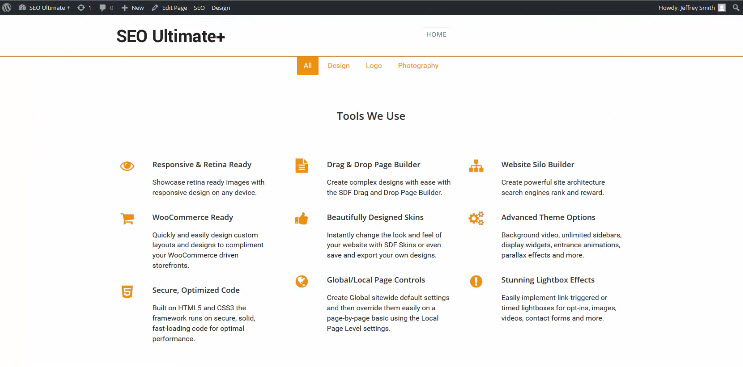The image size is (743, 367).
Task: Click the thumbs-up icon beside Beautifully Designed Skins
Action: pyautogui.click(x=301, y=218)
